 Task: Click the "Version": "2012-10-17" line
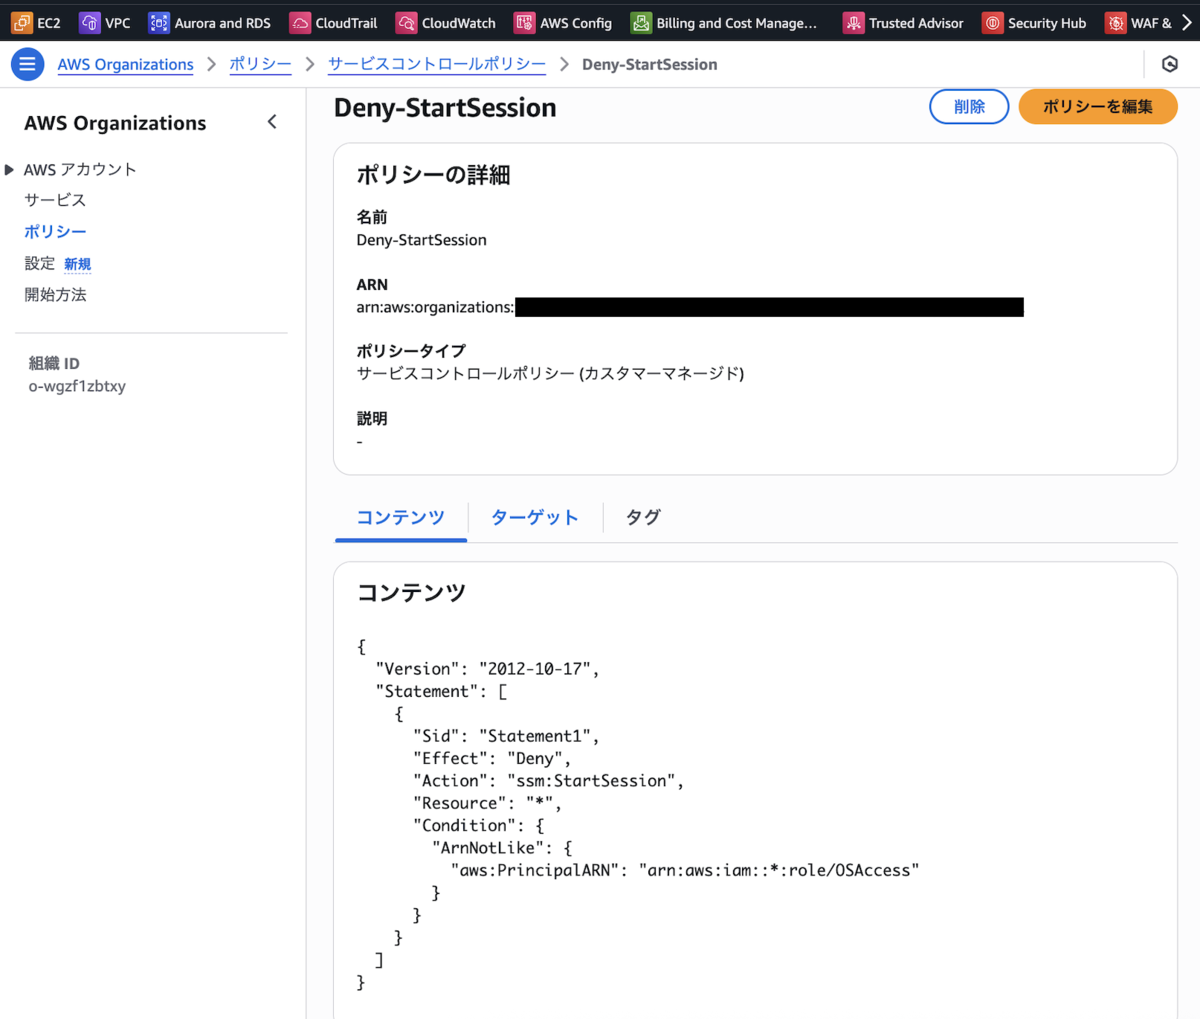(487, 669)
